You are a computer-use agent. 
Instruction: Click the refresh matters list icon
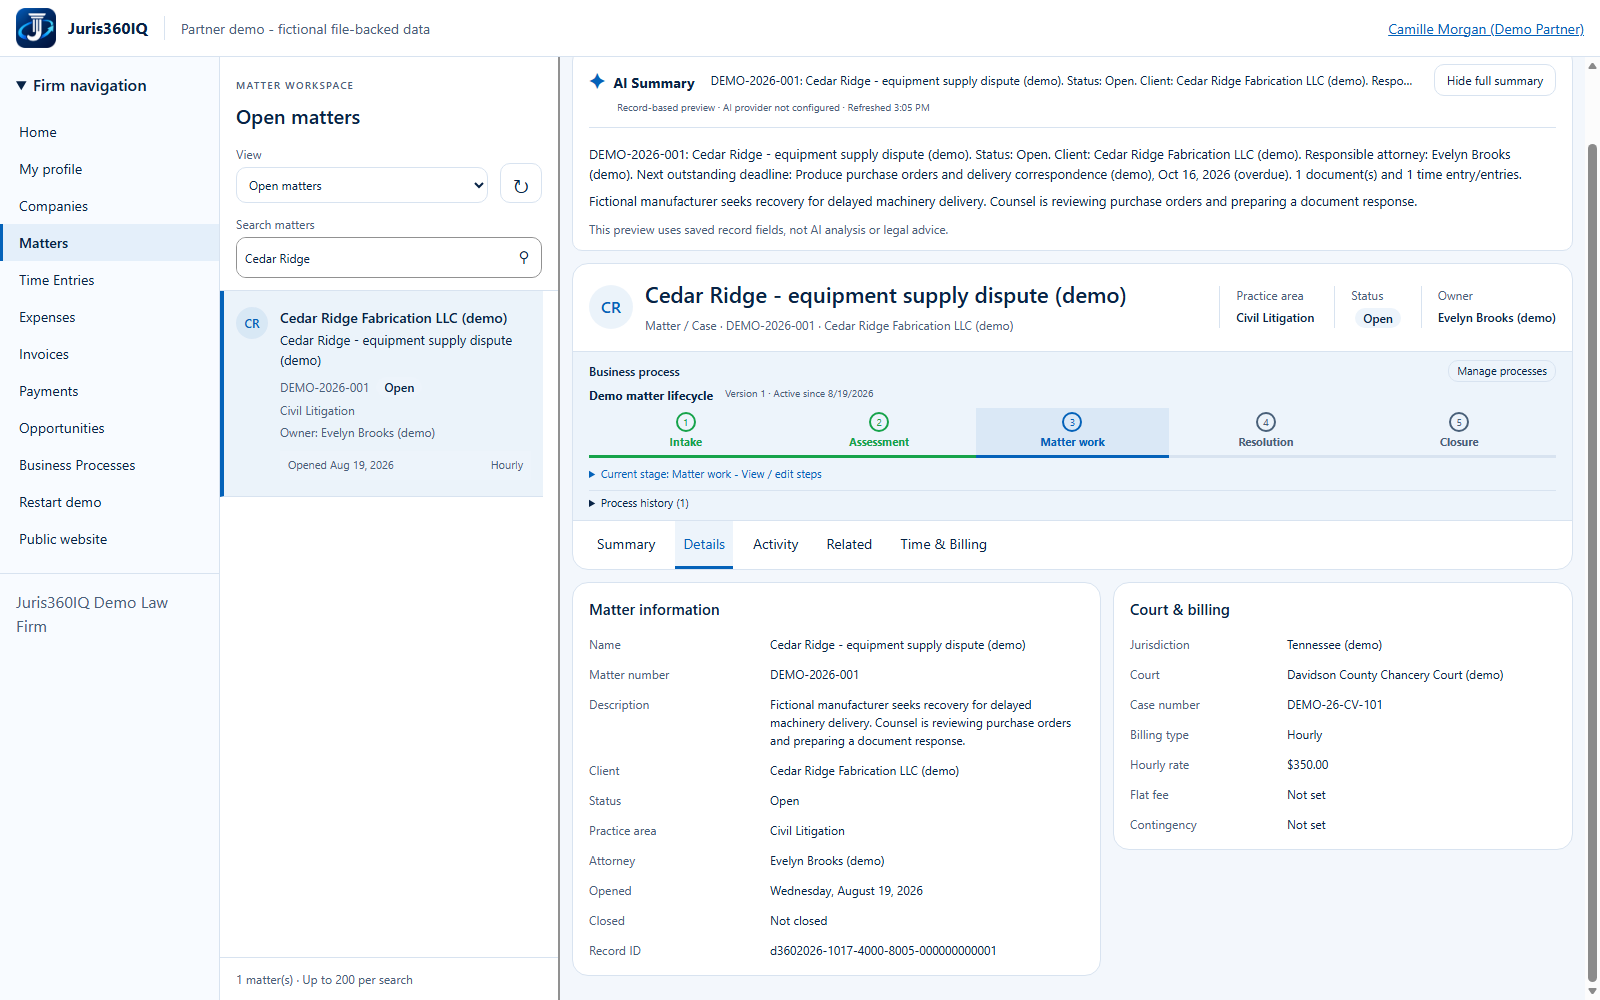pyautogui.click(x=521, y=185)
